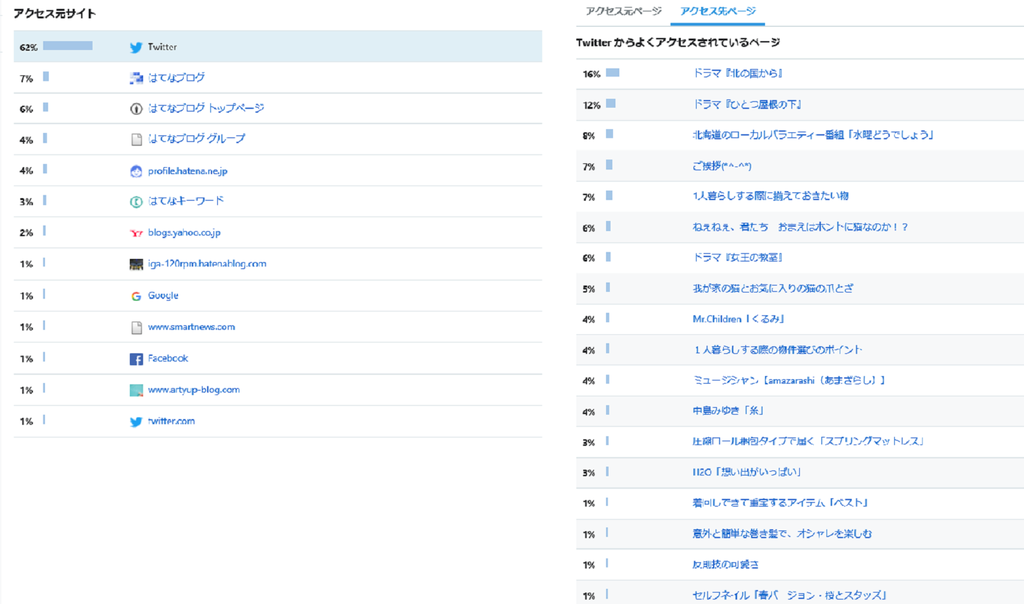This screenshot has width=1024, height=604.
Task: Open the 水曜どうでしょう page link
Action: point(813,135)
